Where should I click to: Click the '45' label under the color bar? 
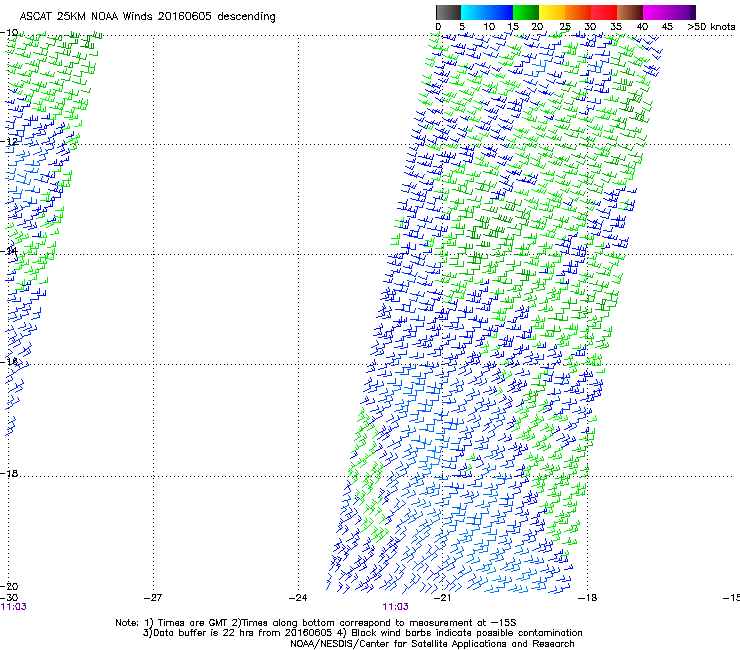coord(667,26)
